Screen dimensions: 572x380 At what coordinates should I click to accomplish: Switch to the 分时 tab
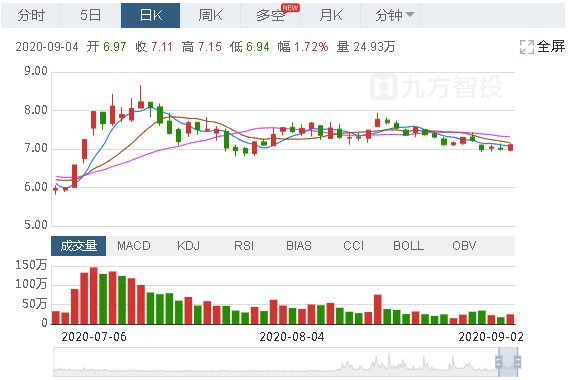[x=31, y=15]
